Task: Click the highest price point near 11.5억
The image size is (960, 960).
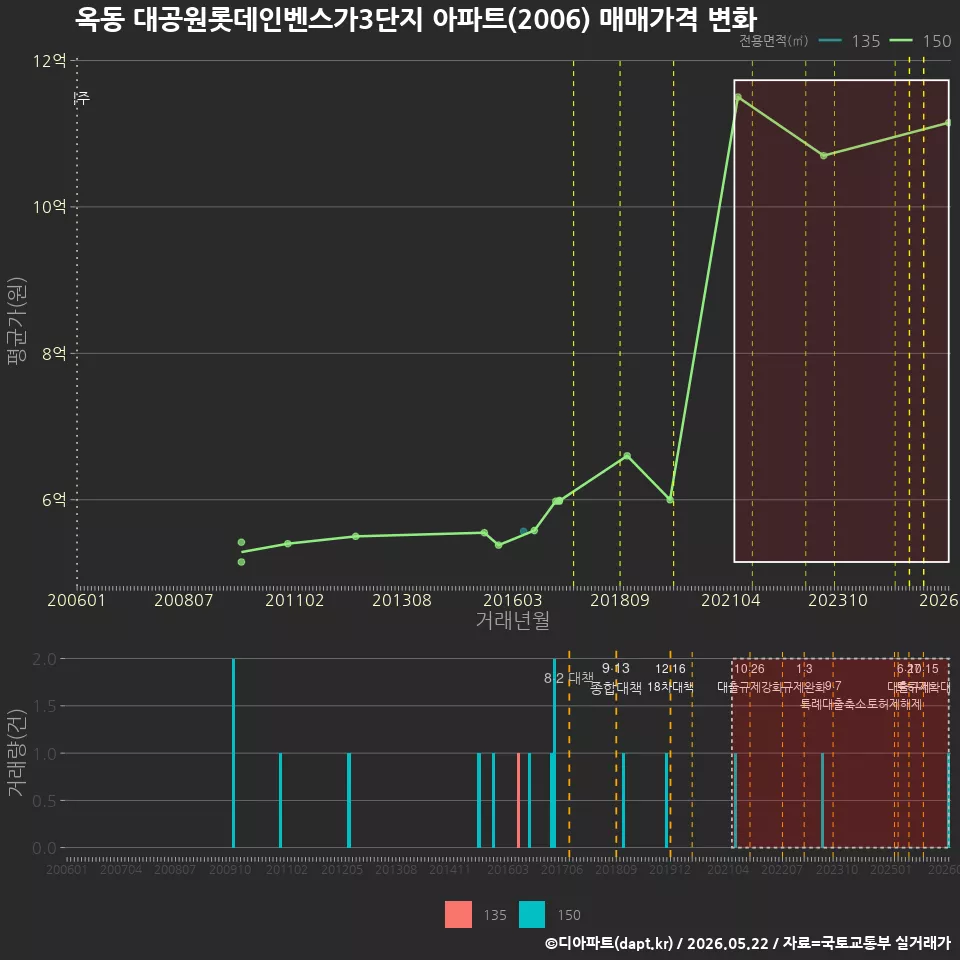Action: point(738,97)
